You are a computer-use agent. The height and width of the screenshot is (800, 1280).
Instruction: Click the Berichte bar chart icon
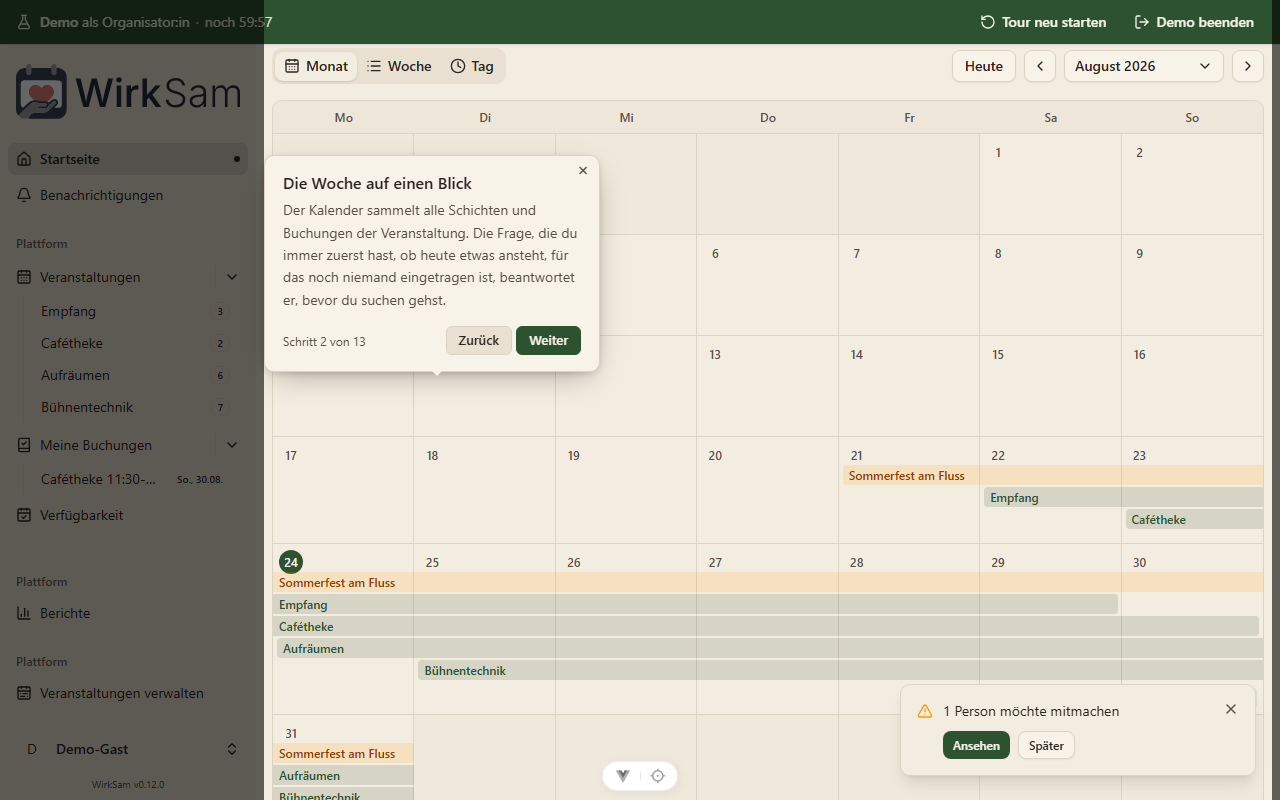(24, 613)
